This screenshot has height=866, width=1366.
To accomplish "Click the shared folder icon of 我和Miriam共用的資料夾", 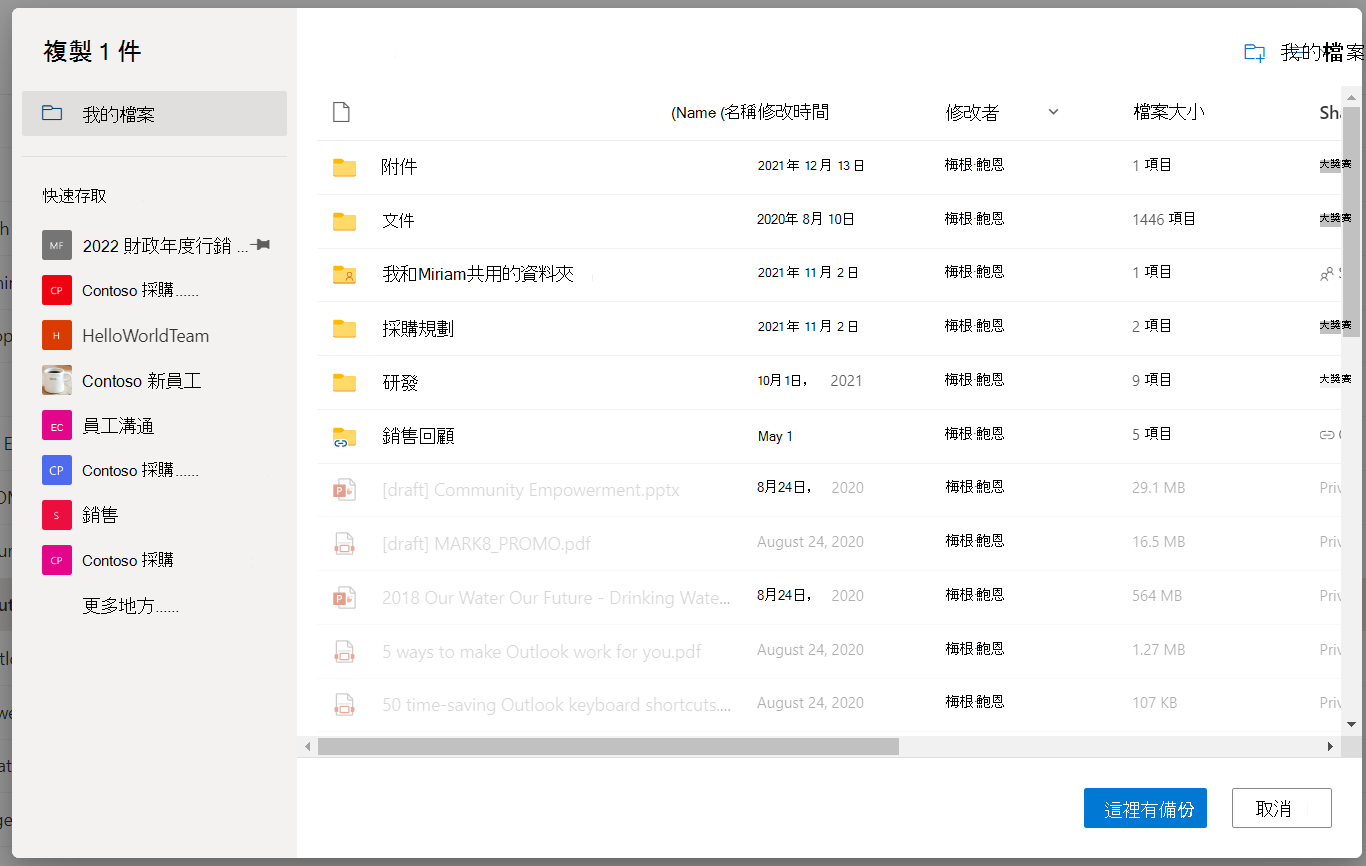I will tap(344, 274).
